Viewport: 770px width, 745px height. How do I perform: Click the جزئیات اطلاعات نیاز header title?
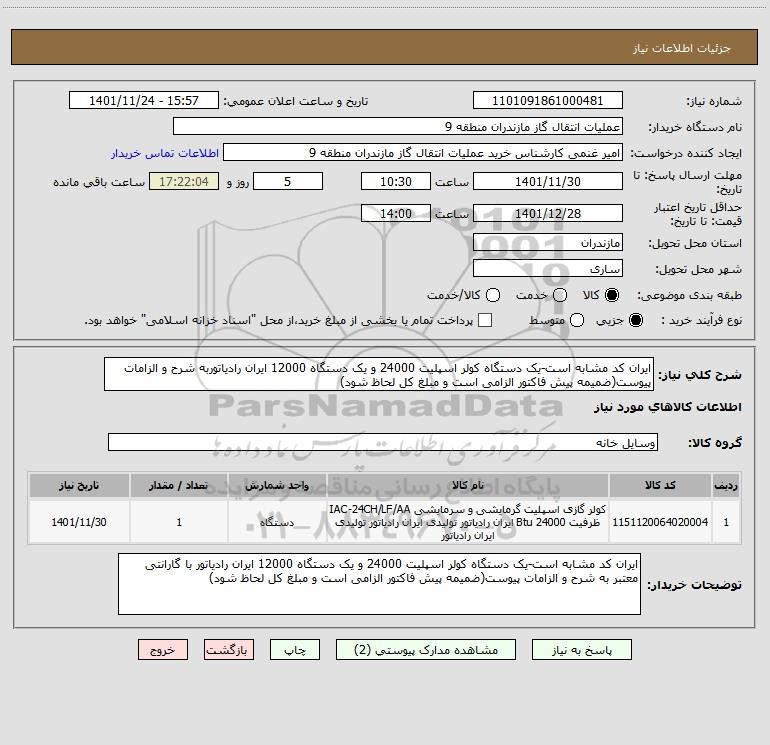682,48
